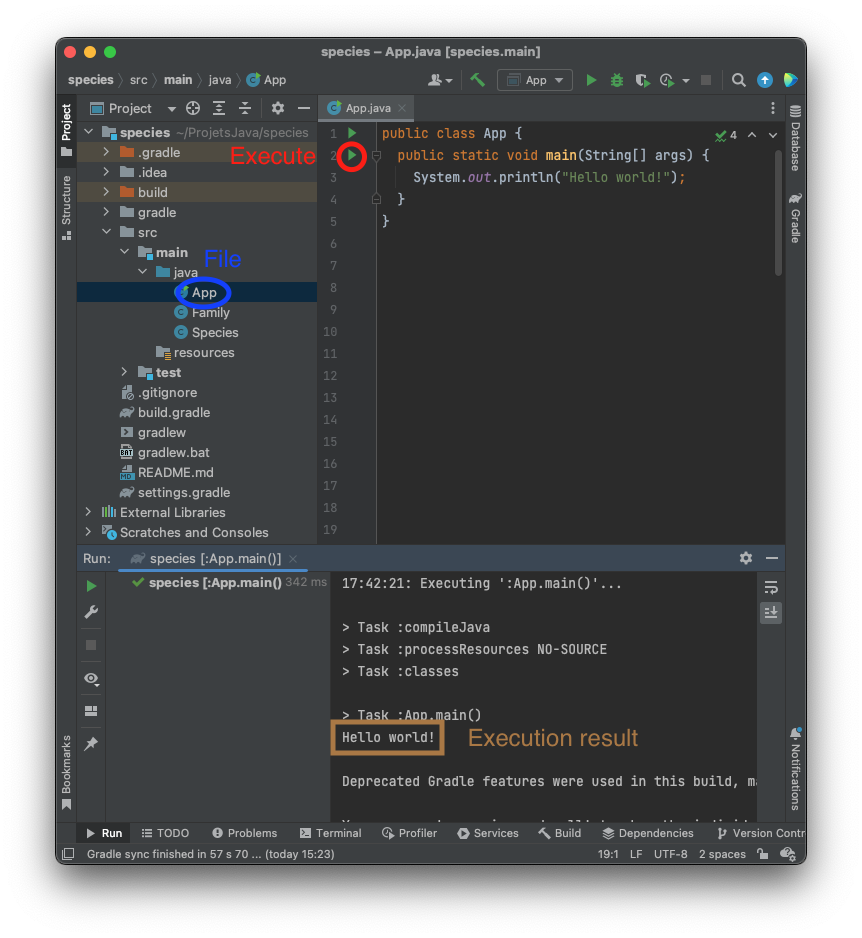Toggle soft-wrap in console output
Image resolution: width=862 pixels, height=938 pixels.
tap(771, 587)
